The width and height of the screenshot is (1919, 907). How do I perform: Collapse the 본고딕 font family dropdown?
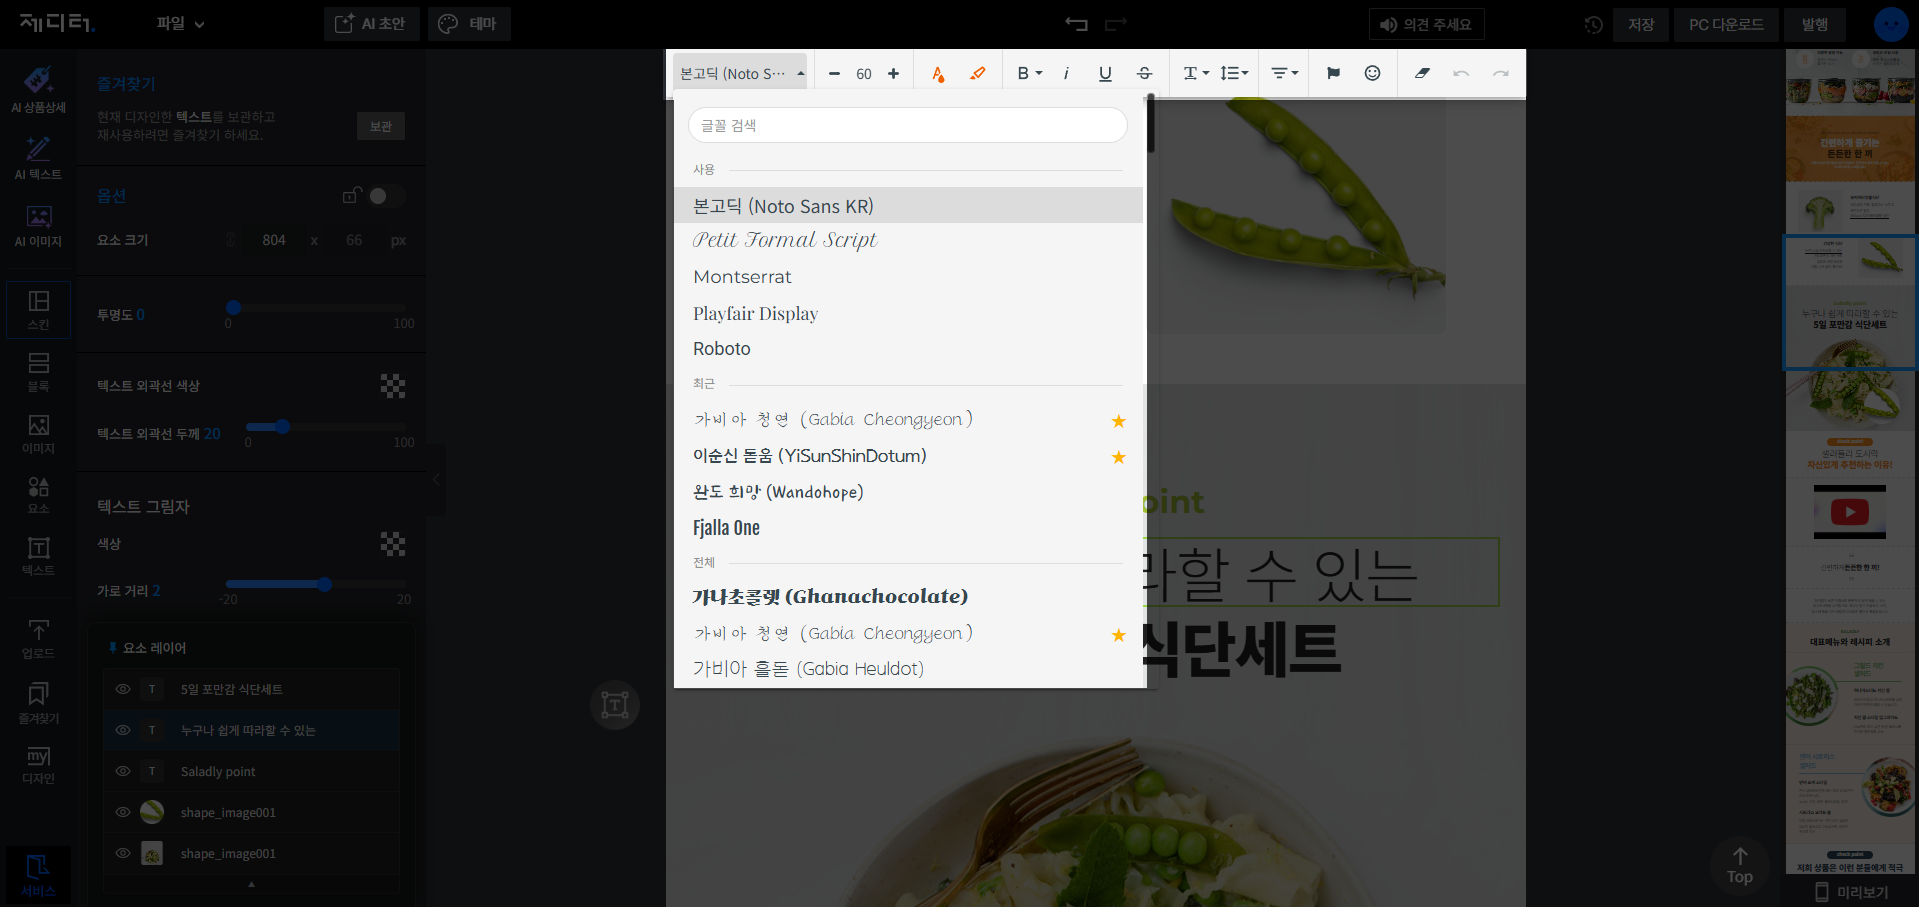(740, 73)
